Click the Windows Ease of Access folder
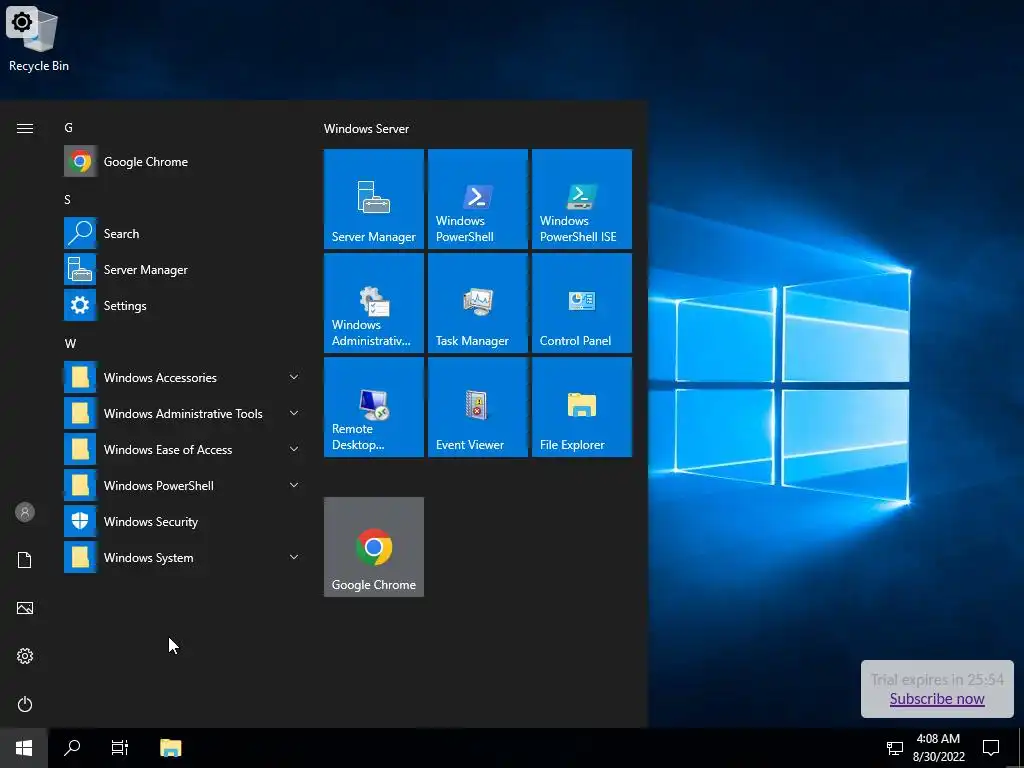Image resolution: width=1024 pixels, height=768 pixels. point(184,449)
